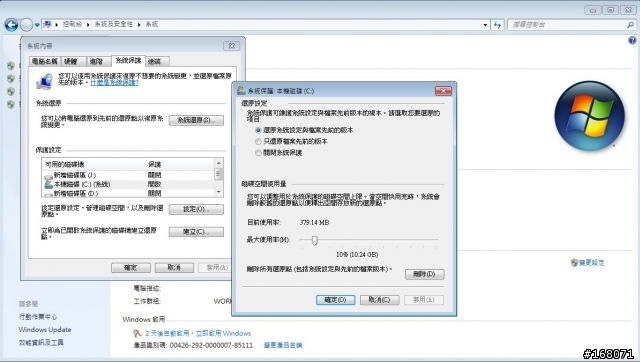The width and height of the screenshot is (640, 362).
Task: Click the 最大使用率 slider thumb
Action: coord(315,240)
